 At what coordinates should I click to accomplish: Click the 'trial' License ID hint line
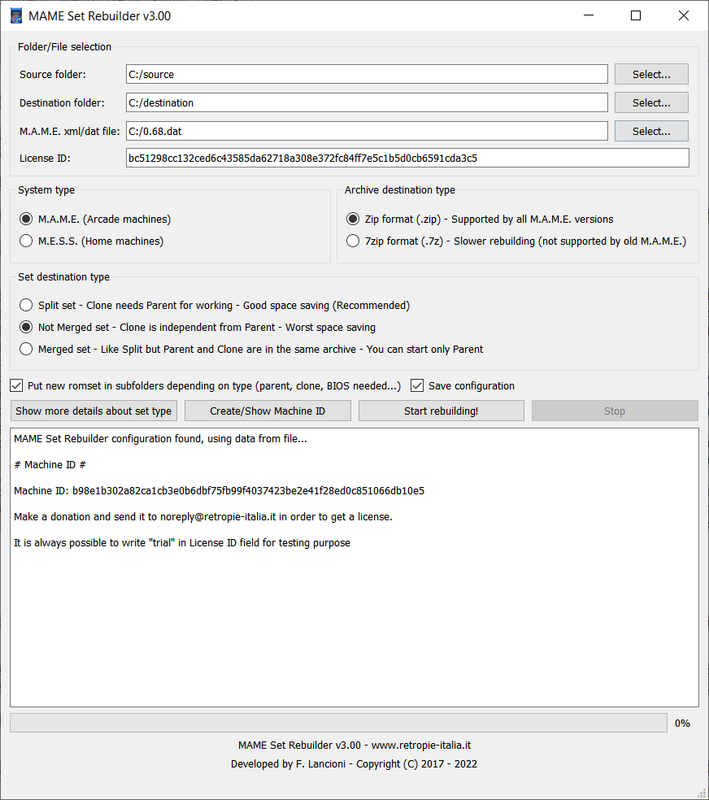point(182,543)
